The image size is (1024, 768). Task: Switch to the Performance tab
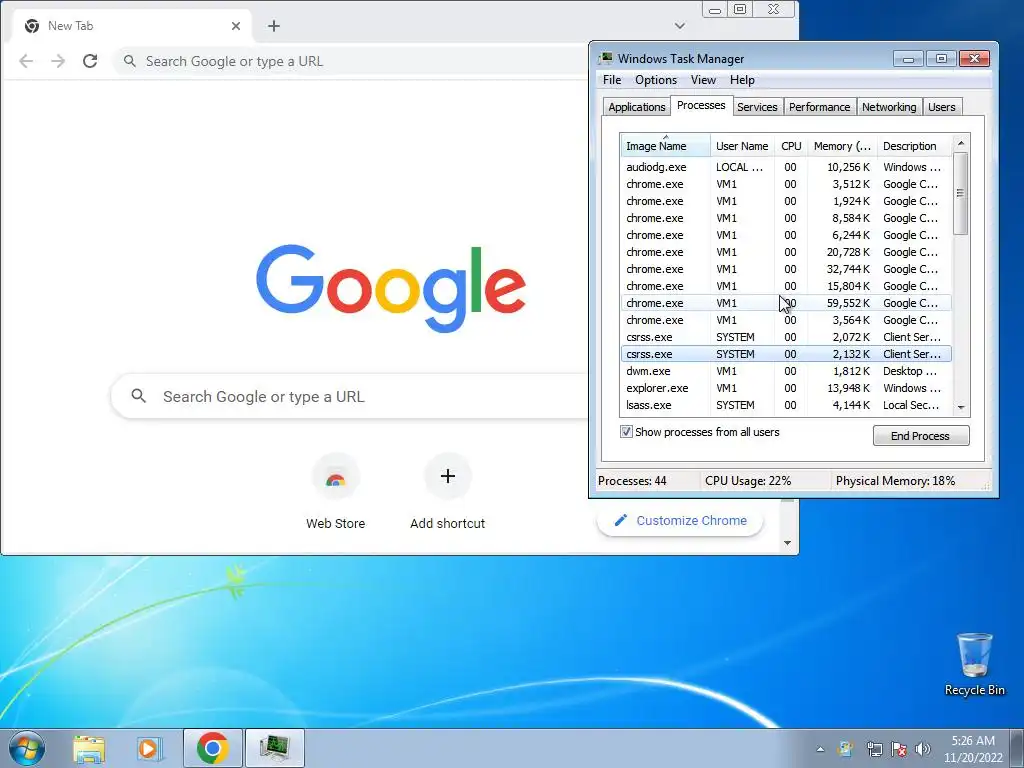coord(820,107)
